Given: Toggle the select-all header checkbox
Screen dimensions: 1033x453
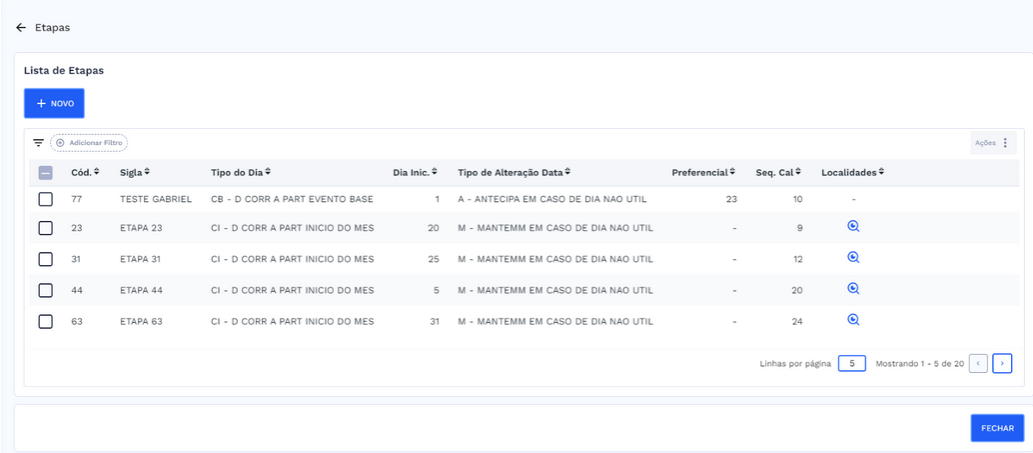Looking at the screenshot, I should pyautogui.click(x=45, y=172).
